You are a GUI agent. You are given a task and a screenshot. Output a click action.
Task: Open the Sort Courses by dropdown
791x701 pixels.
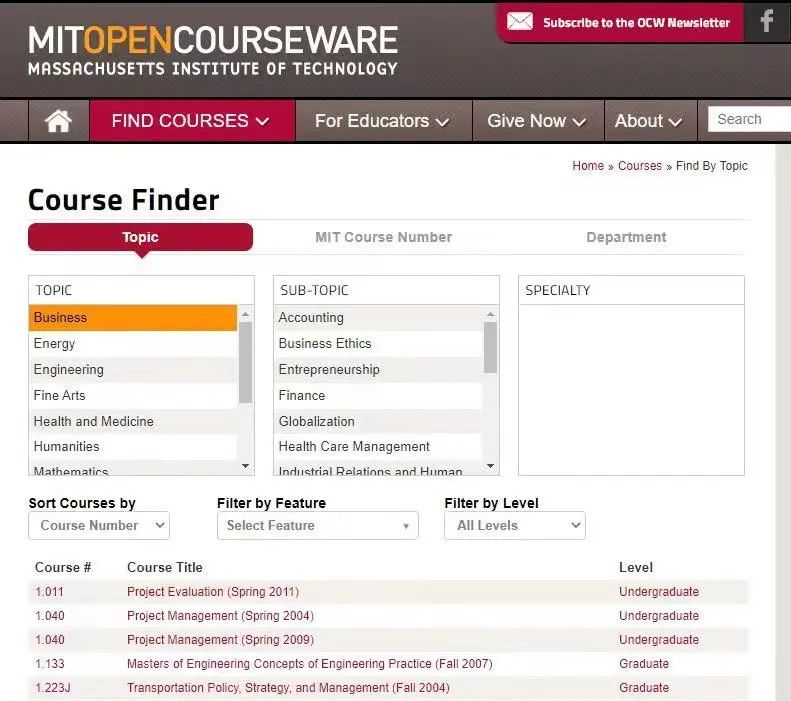(99, 525)
